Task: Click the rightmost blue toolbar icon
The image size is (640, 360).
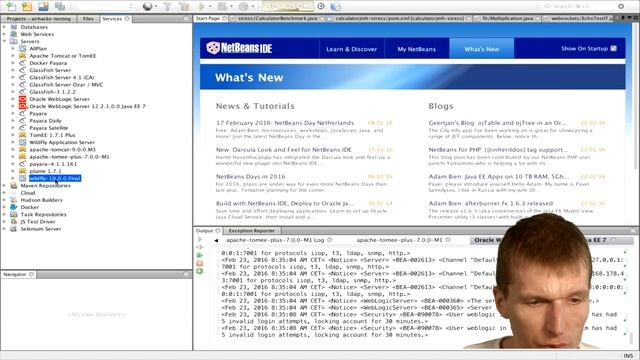Action: click(x=335, y=6)
